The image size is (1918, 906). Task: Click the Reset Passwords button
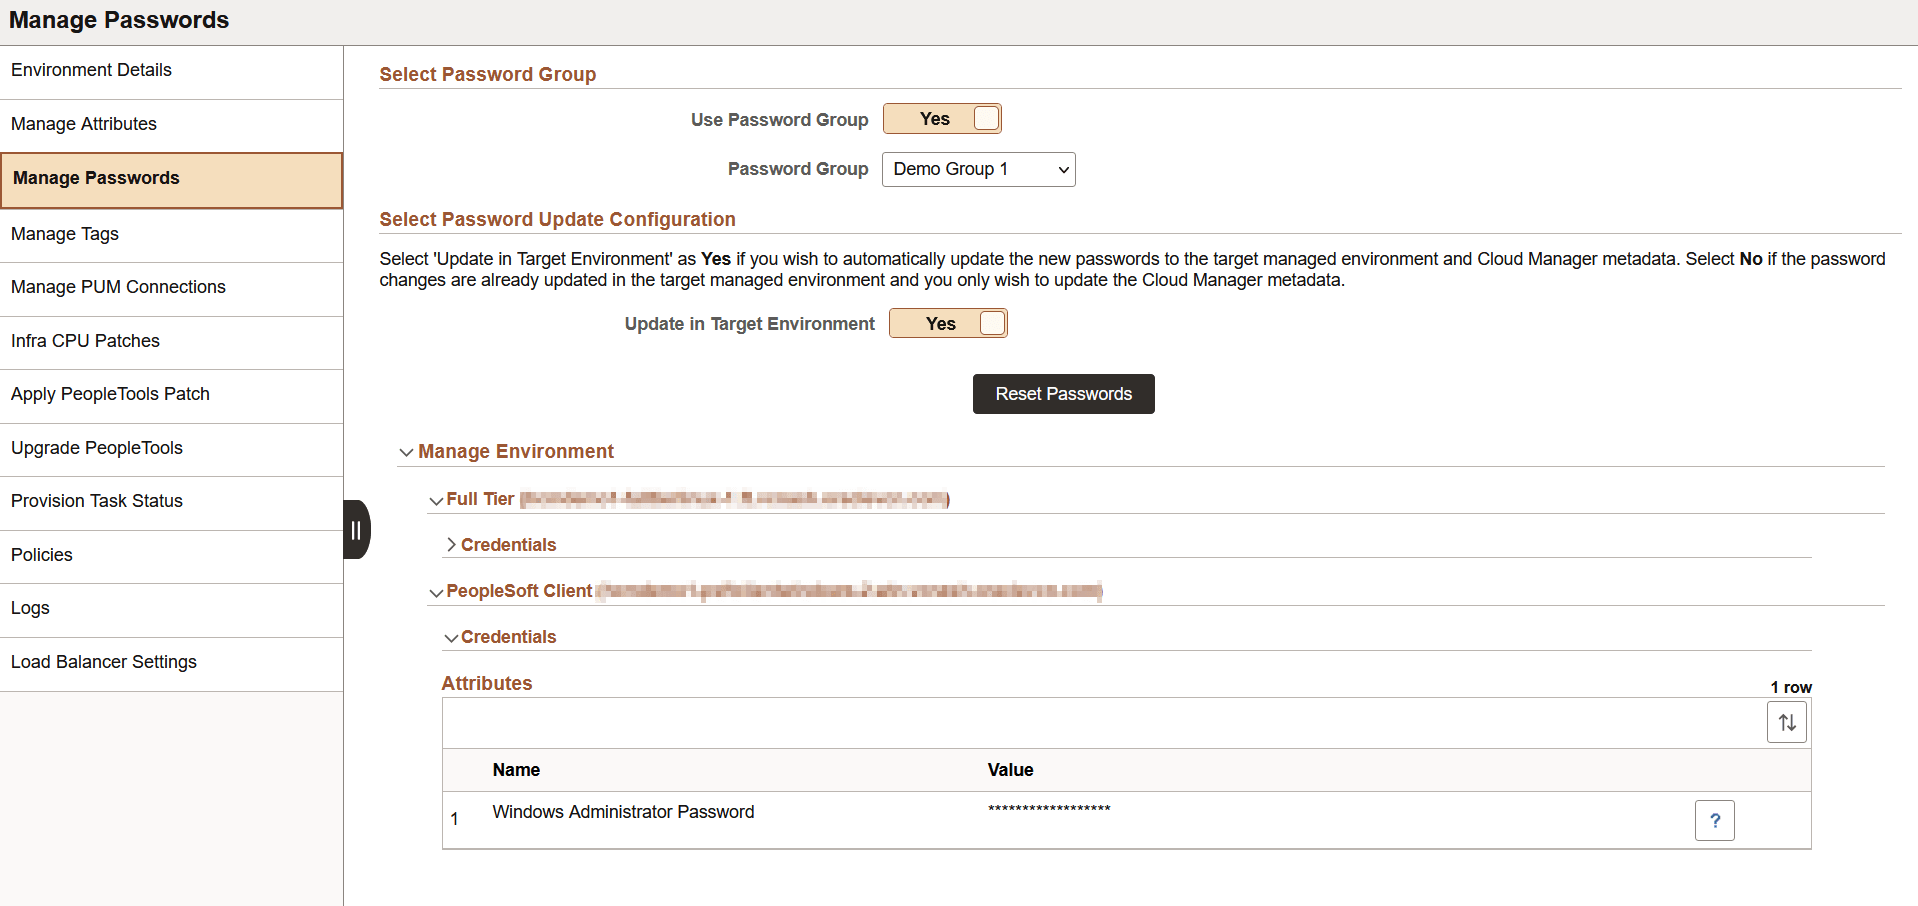point(1063,394)
